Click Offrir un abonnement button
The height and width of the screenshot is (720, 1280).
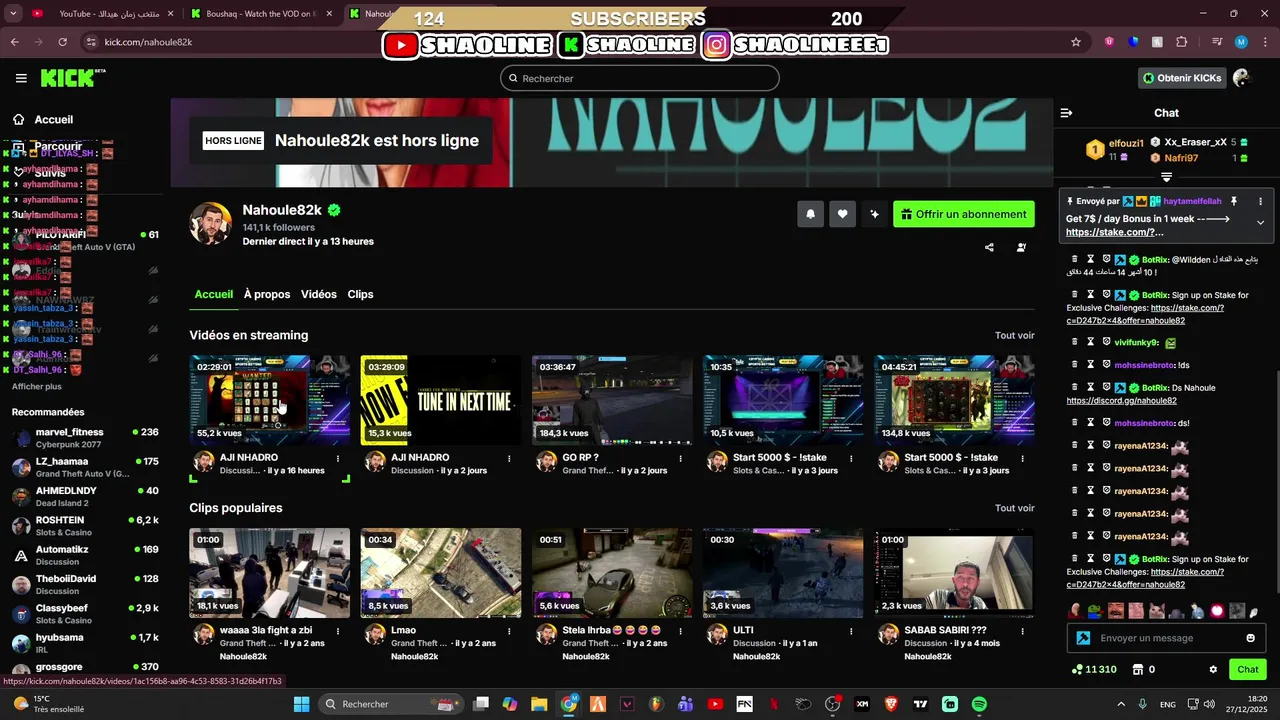pyautogui.click(x=963, y=214)
